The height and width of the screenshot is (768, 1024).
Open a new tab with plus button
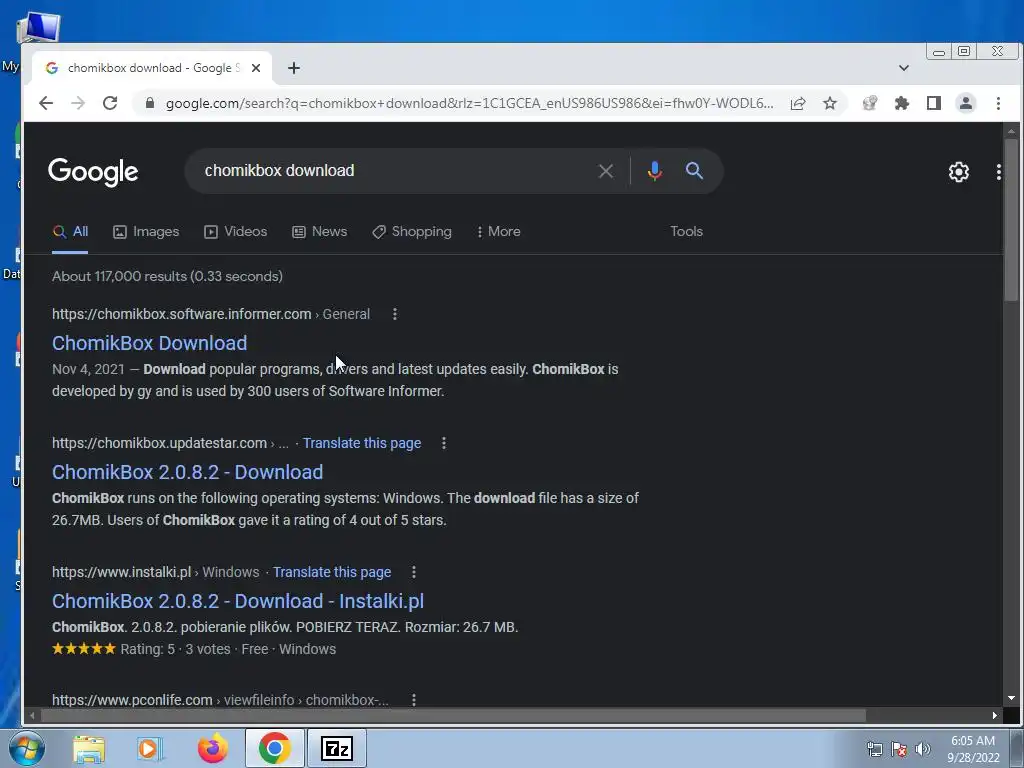[294, 68]
